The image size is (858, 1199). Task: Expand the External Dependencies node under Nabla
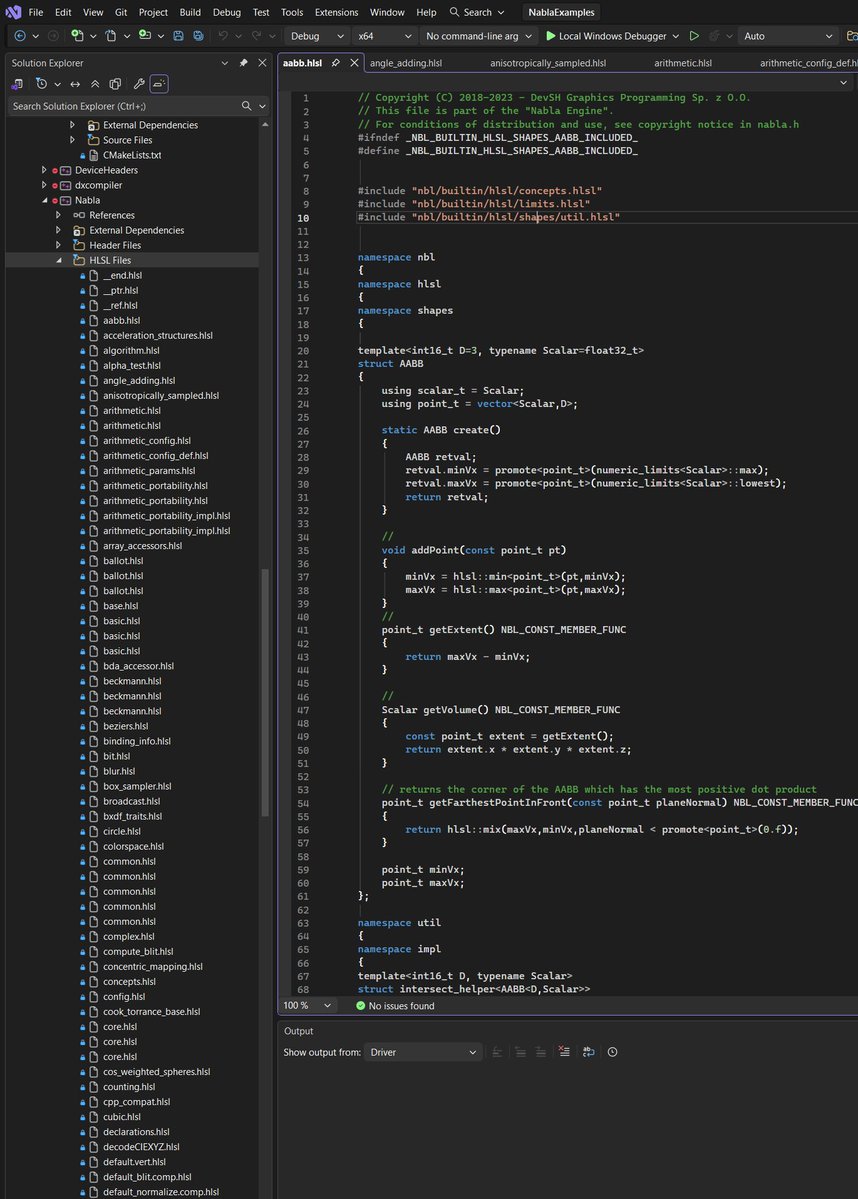[57, 230]
